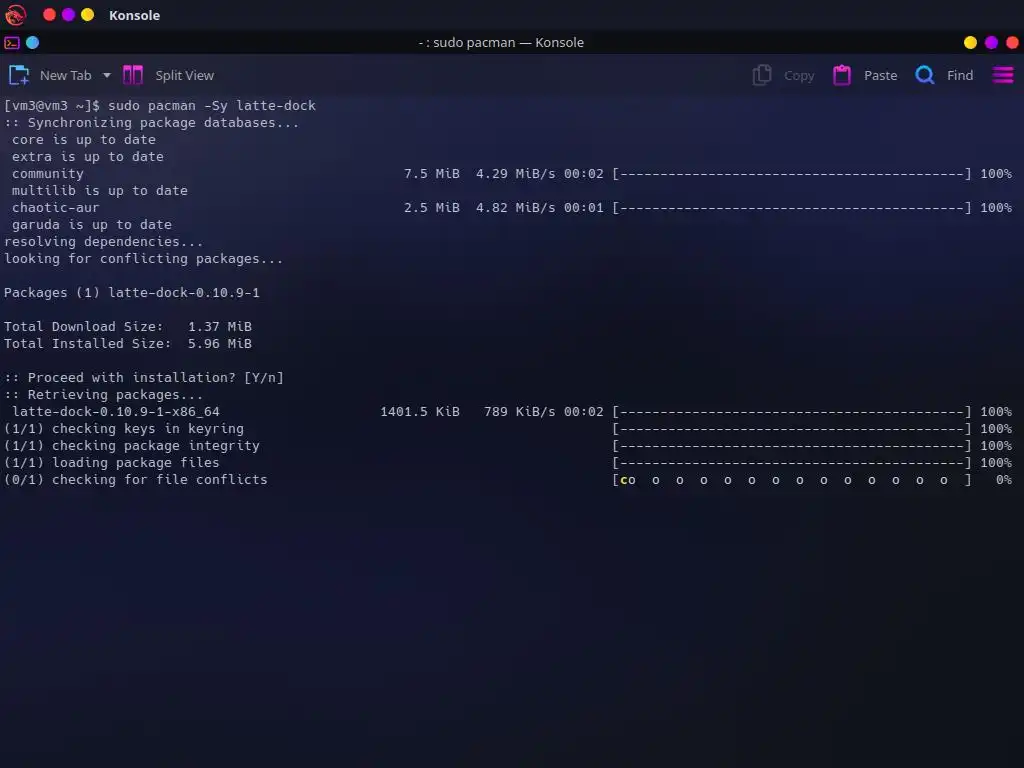Click the Konsole terminal icon in title bar

(x=12, y=43)
